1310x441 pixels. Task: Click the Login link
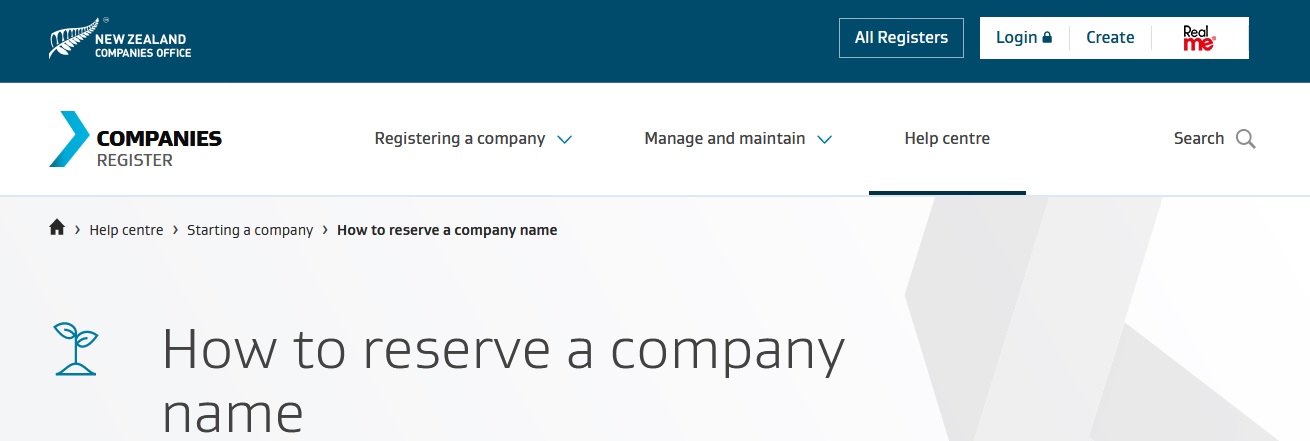[1016, 38]
